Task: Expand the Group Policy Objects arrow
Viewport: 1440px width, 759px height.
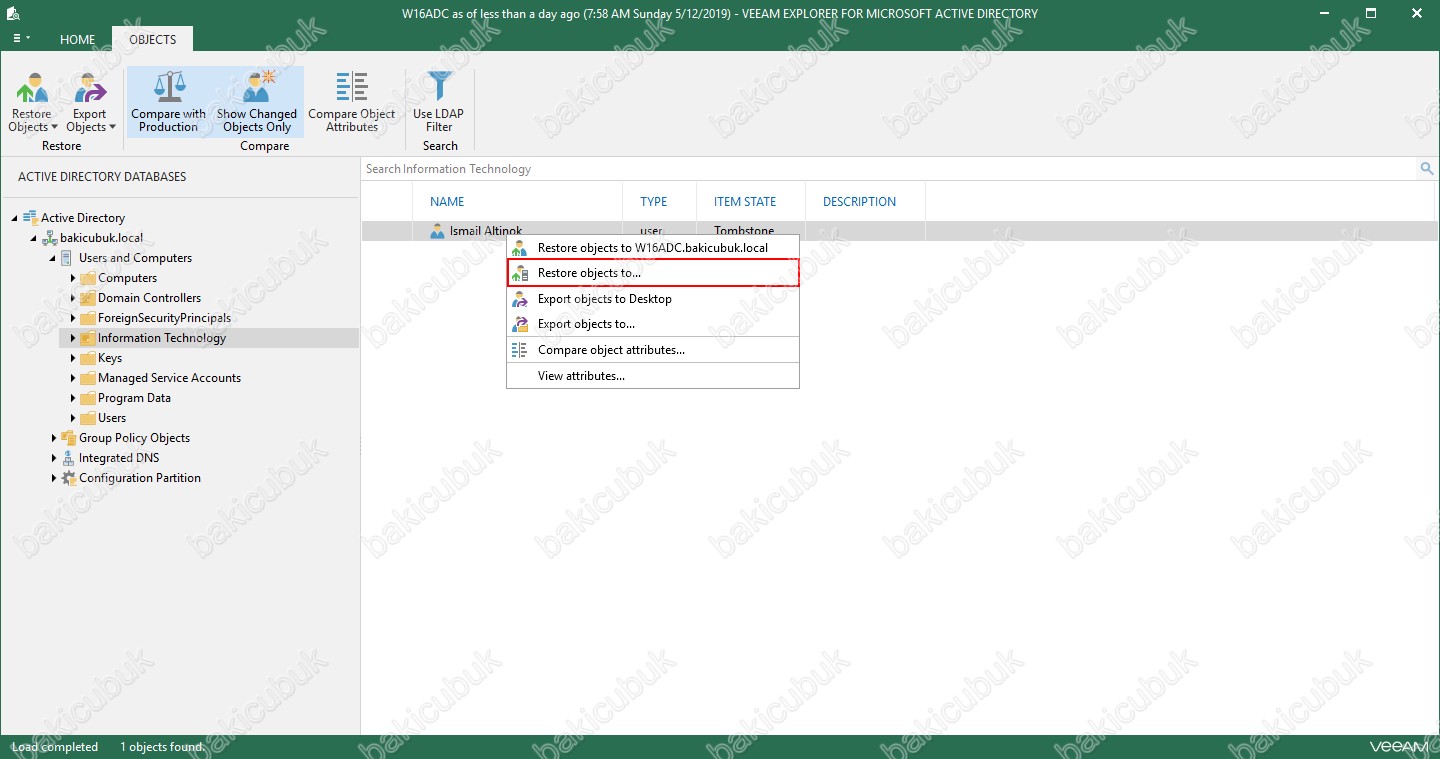Action: click(x=53, y=438)
